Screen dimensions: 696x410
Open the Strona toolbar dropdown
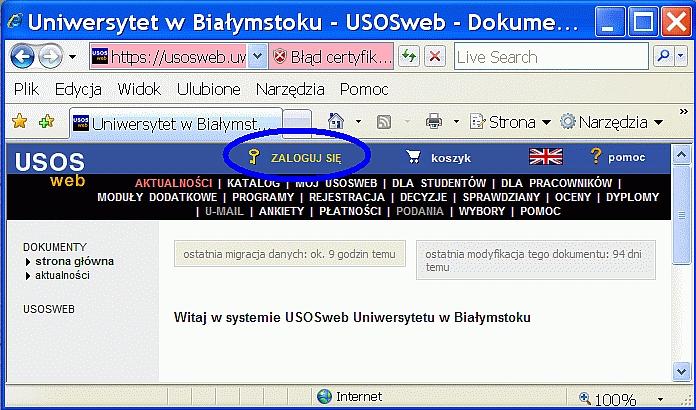(510, 122)
